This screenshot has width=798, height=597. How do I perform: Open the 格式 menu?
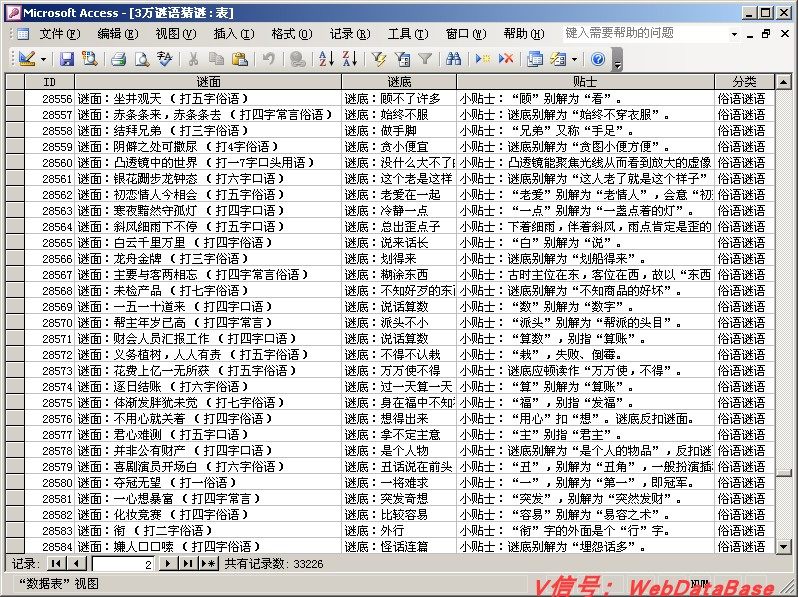[x=292, y=34]
